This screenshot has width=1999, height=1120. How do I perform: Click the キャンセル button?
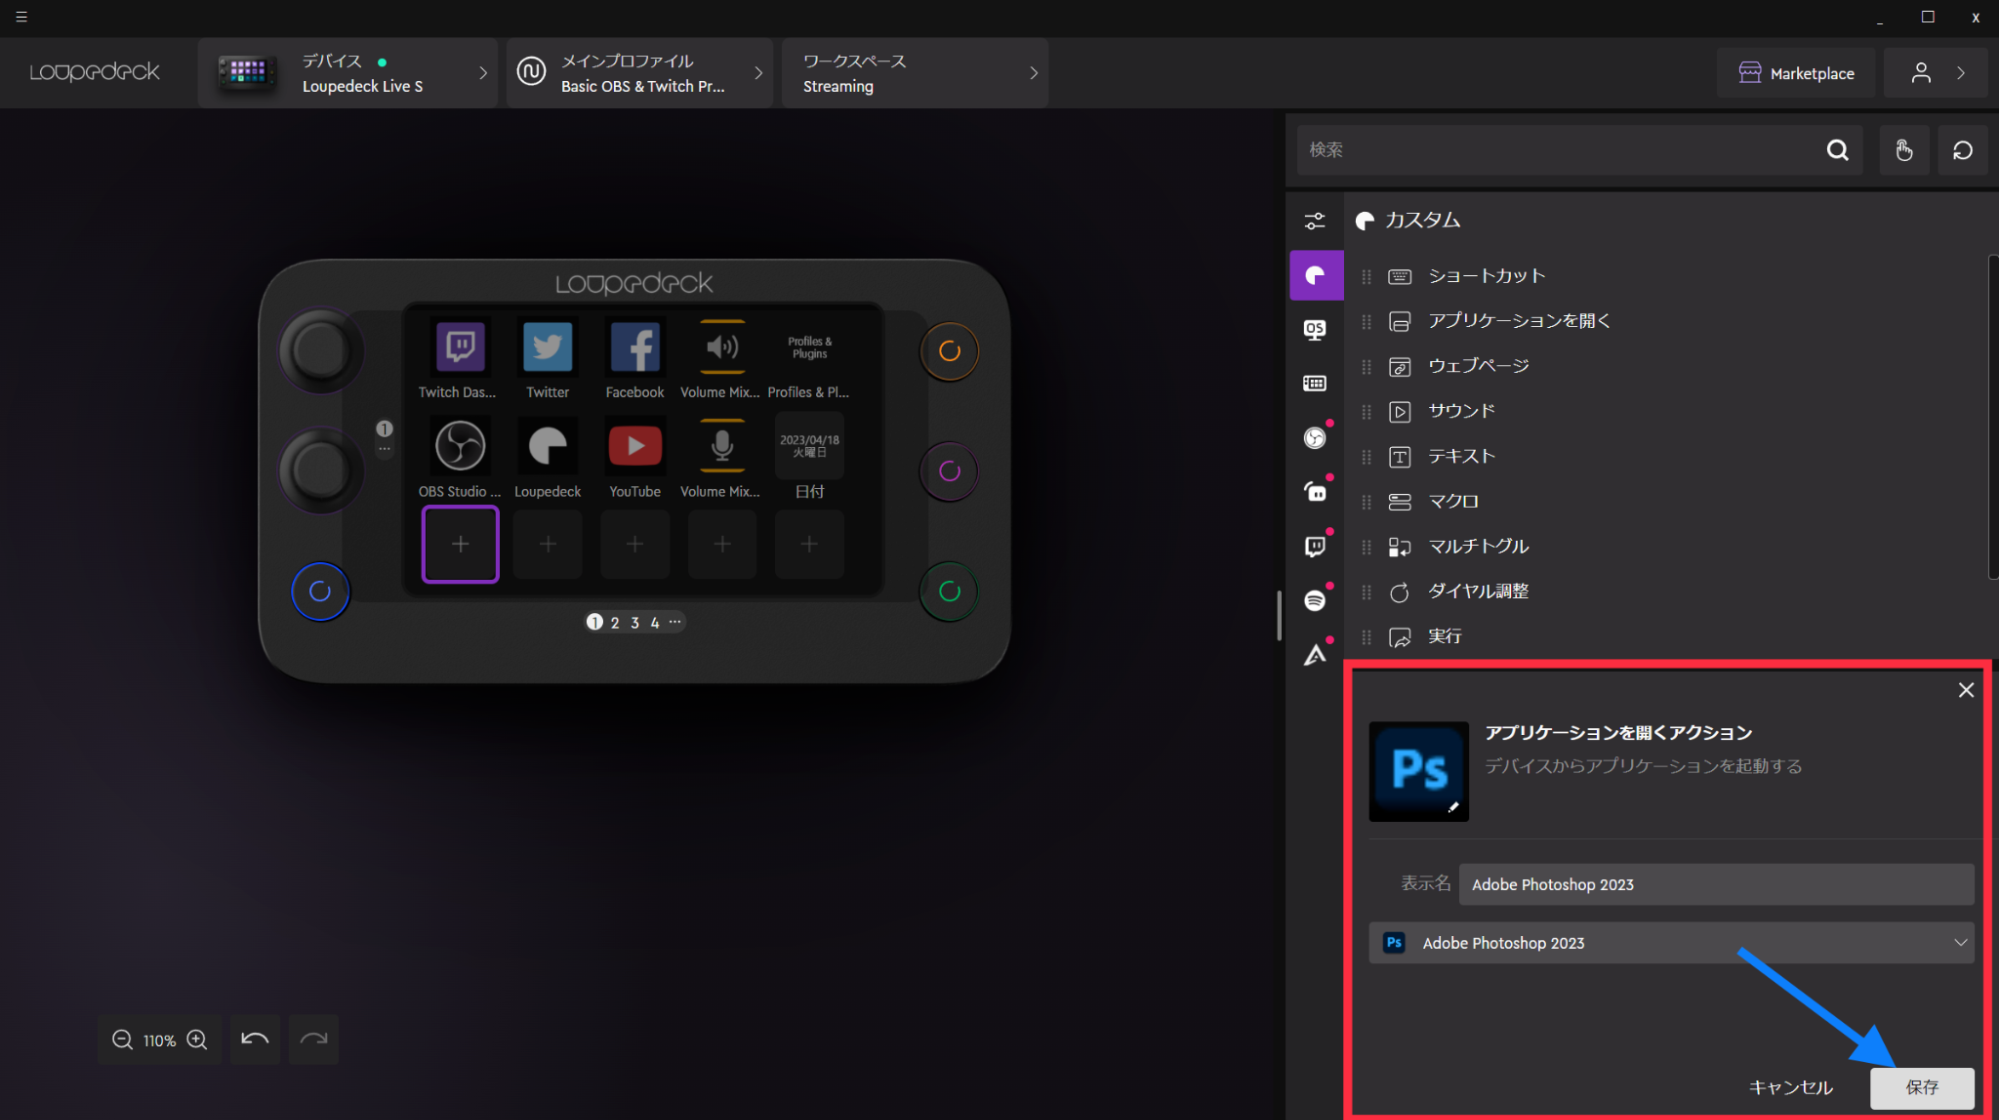point(1790,1087)
